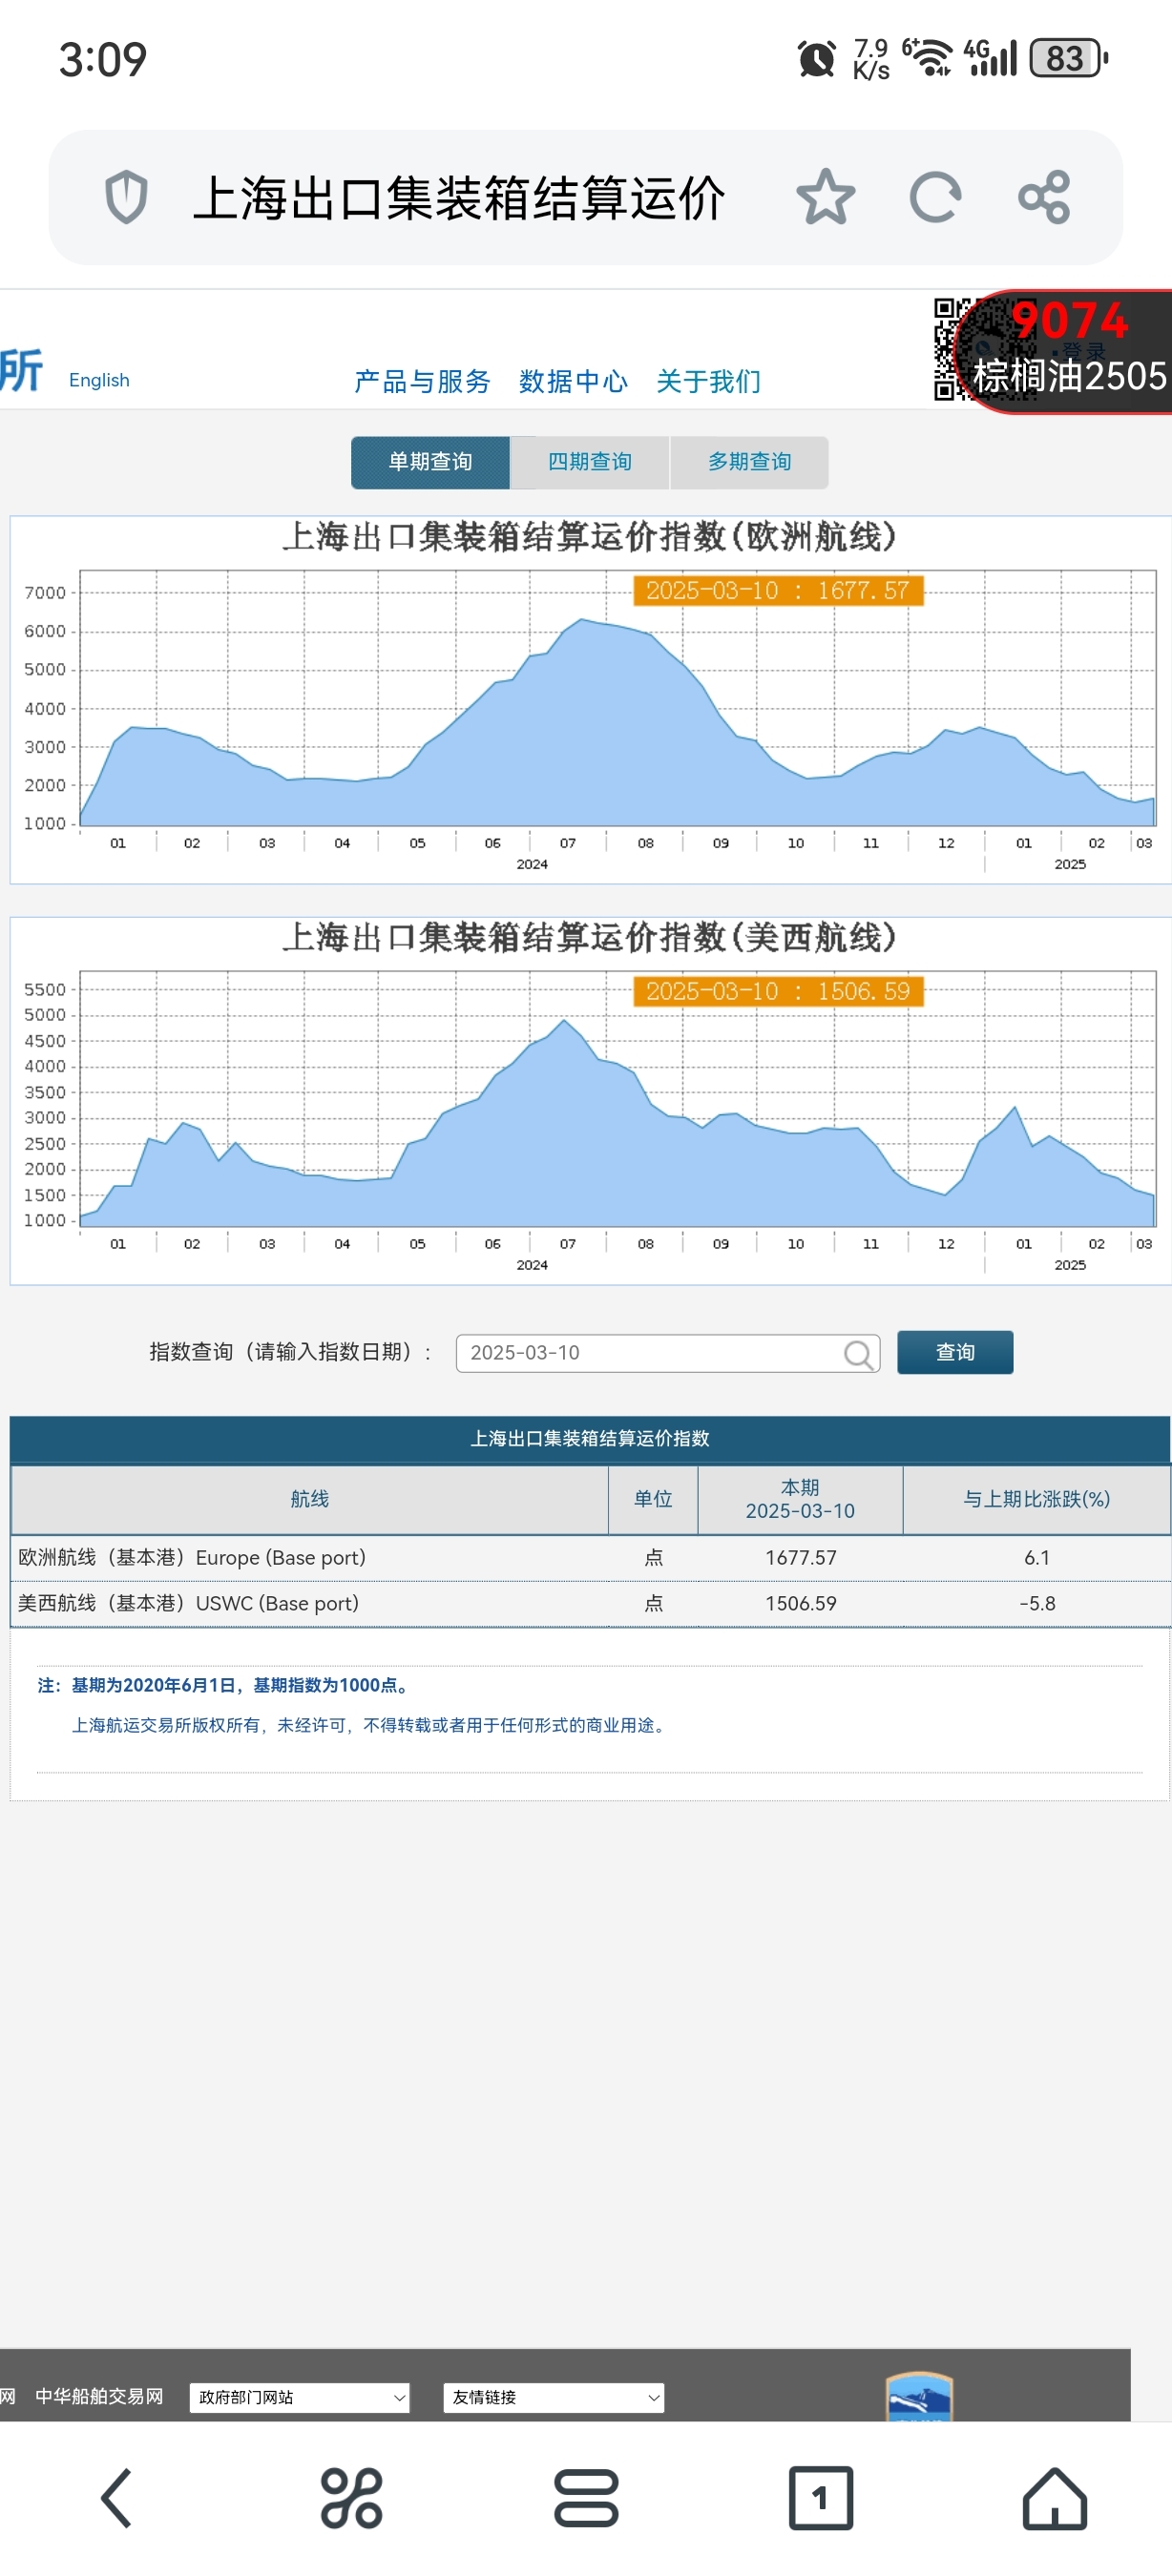Tap the 1677.57 table value
Image resolution: width=1172 pixels, height=2576 pixels.
(801, 1558)
